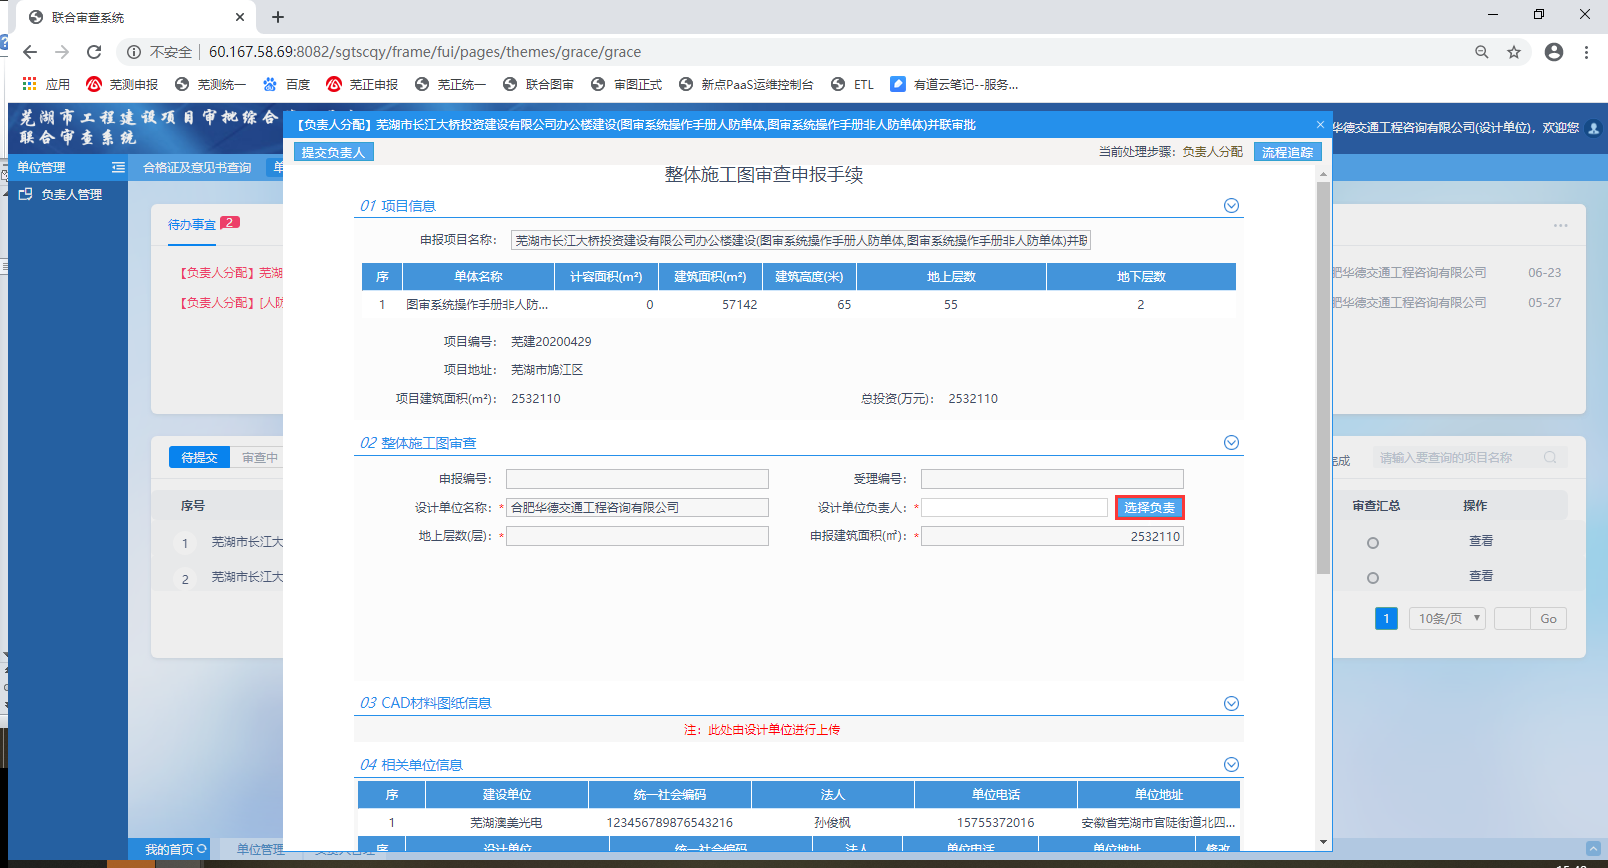1608x868 pixels.
Task: Open the Chrome three-dot menu
Action: [1586, 52]
